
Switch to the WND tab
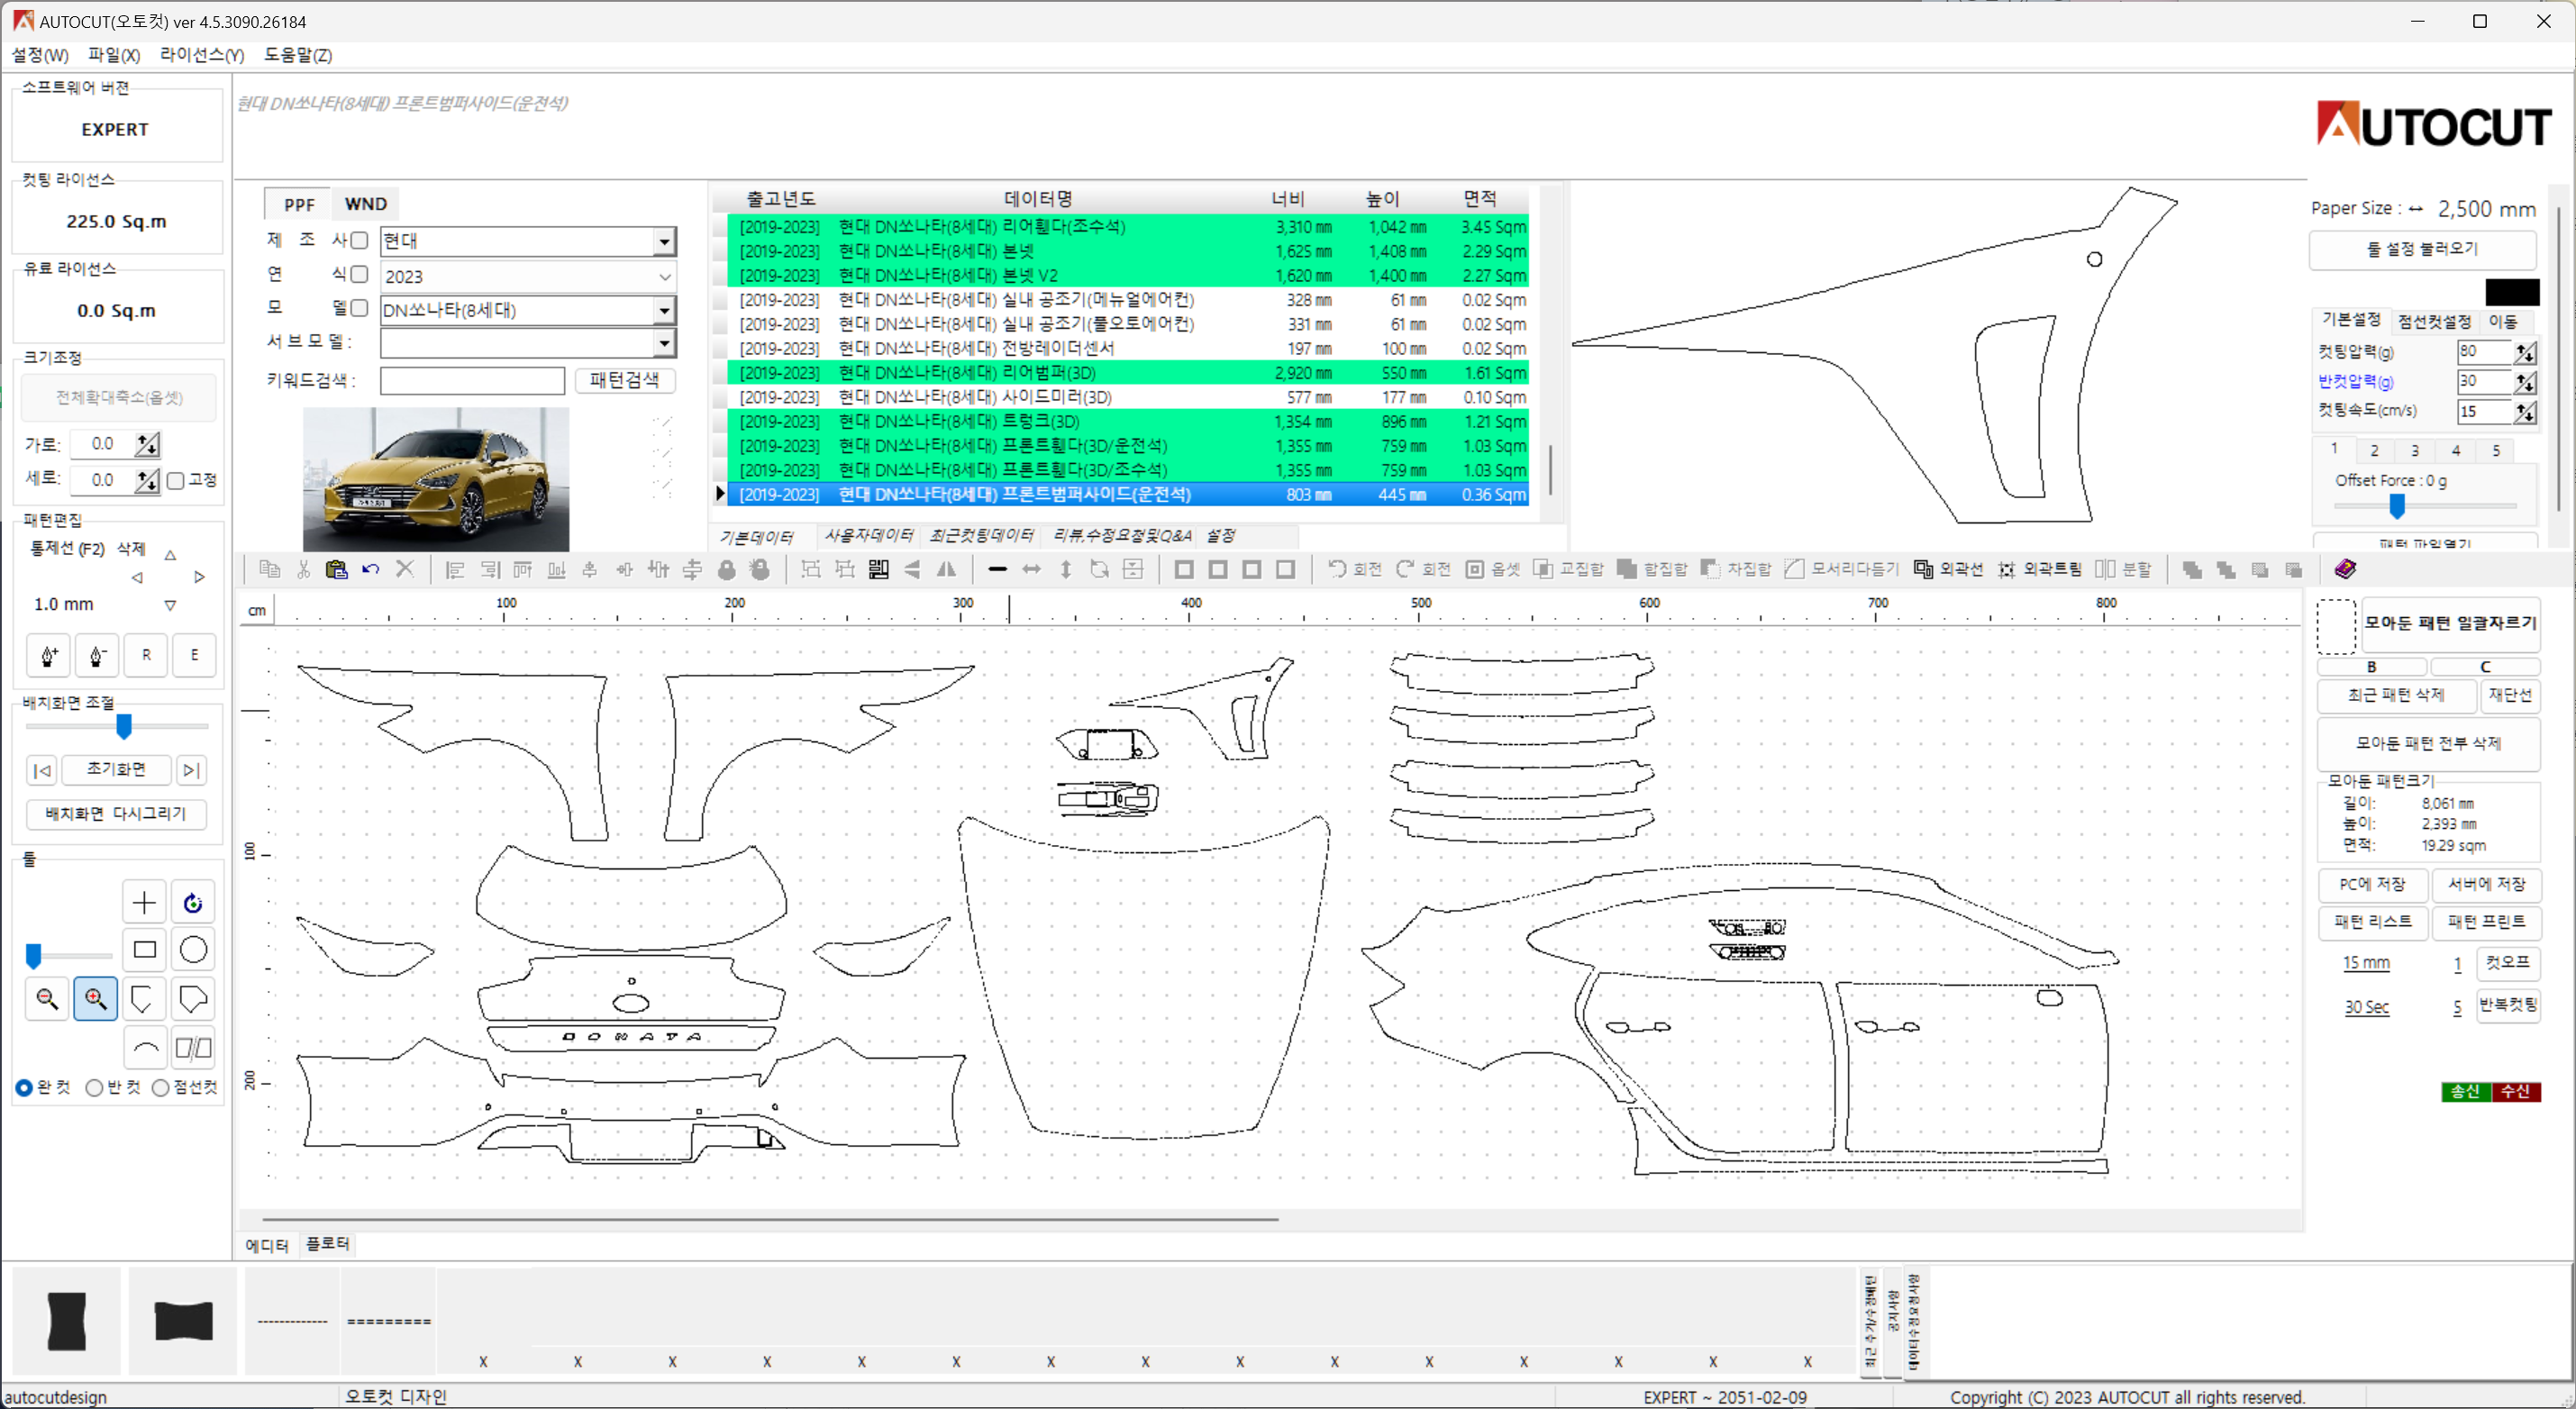366,204
